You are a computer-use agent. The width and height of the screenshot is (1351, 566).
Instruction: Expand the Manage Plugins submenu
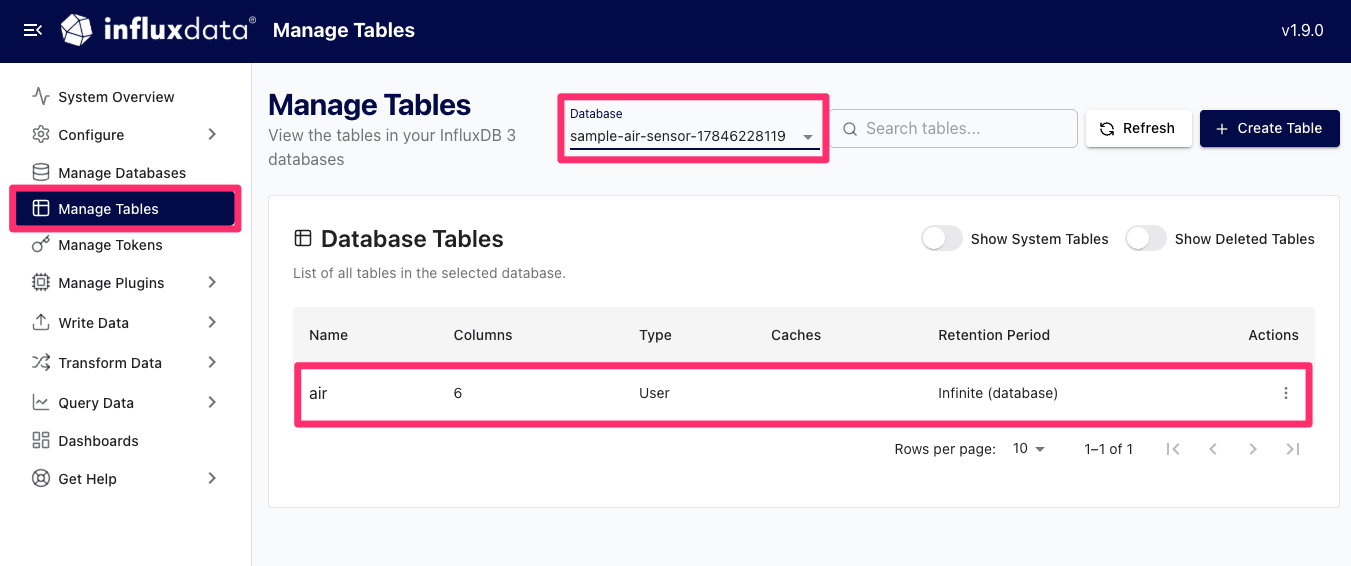212,283
